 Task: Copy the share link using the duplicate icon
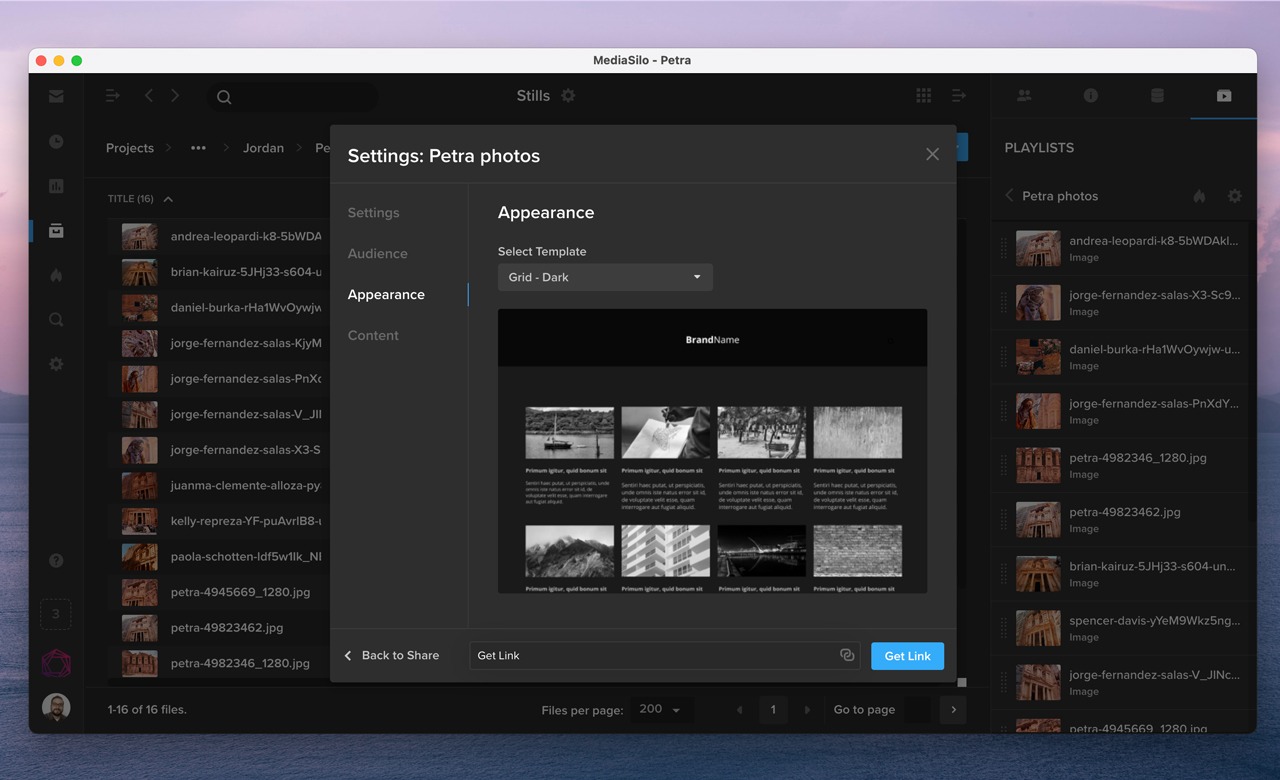pos(847,655)
